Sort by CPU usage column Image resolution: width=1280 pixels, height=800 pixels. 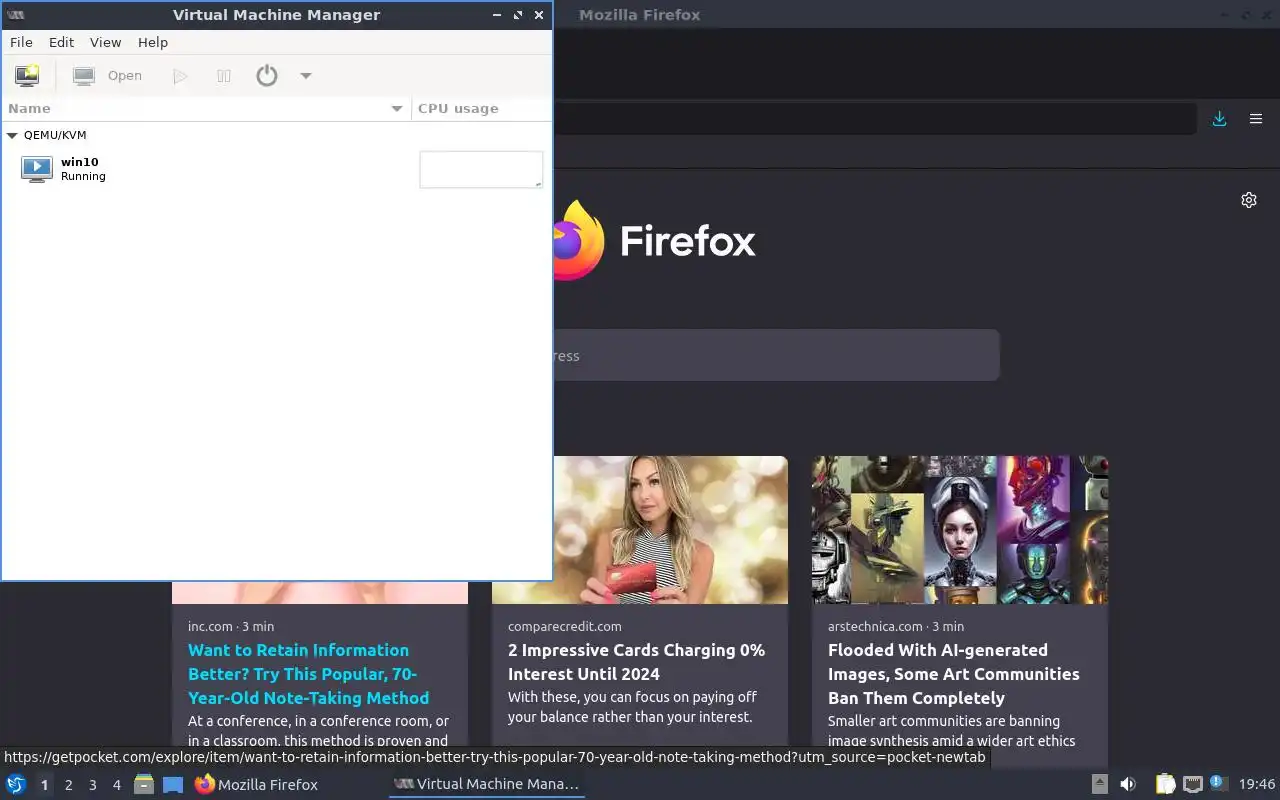[481, 108]
